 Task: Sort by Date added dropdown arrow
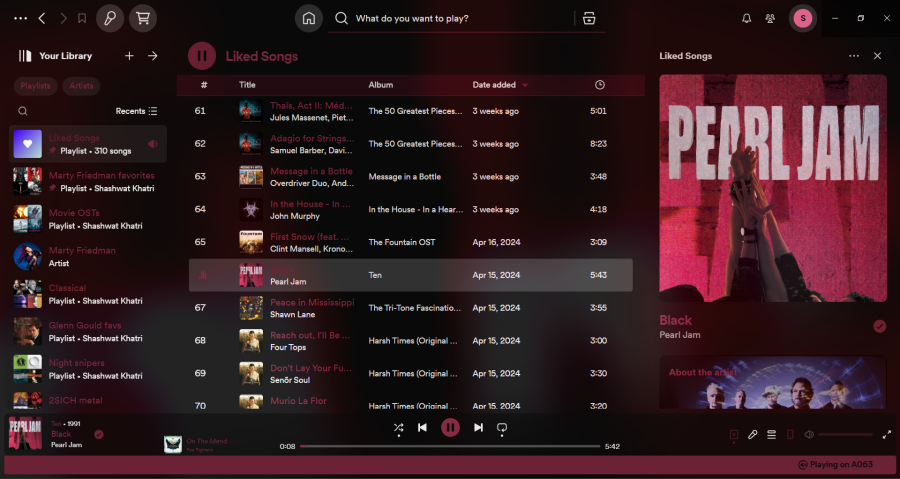coord(525,85)
